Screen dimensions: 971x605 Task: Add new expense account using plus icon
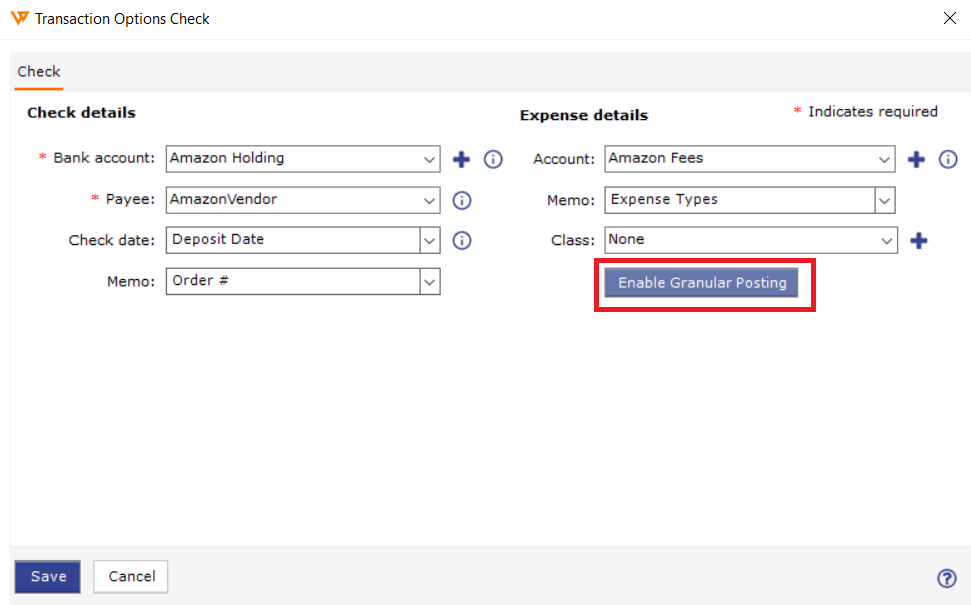pyautogui.click(x=917, y=159)
